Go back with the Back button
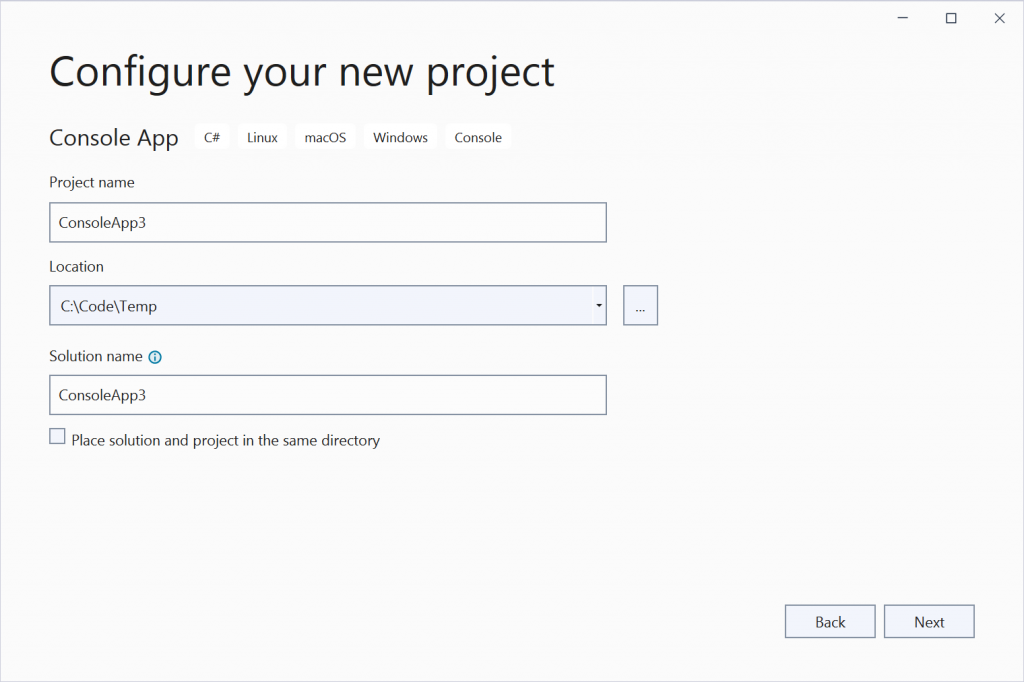 (x=830, y=622)
